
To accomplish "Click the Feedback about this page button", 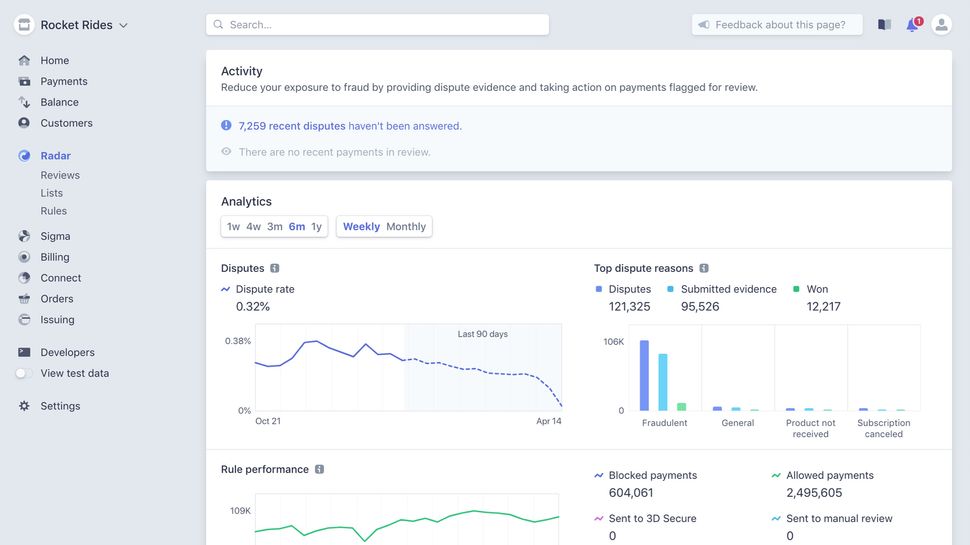I will 777,25.
